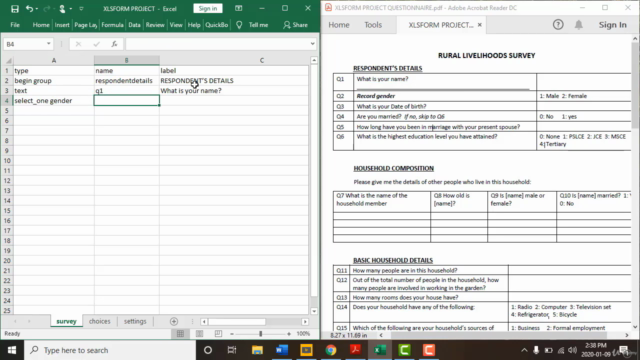This screenshot has width=640, height=360.
Task: Open the Review ribbon tab
Action: point(155,25)
